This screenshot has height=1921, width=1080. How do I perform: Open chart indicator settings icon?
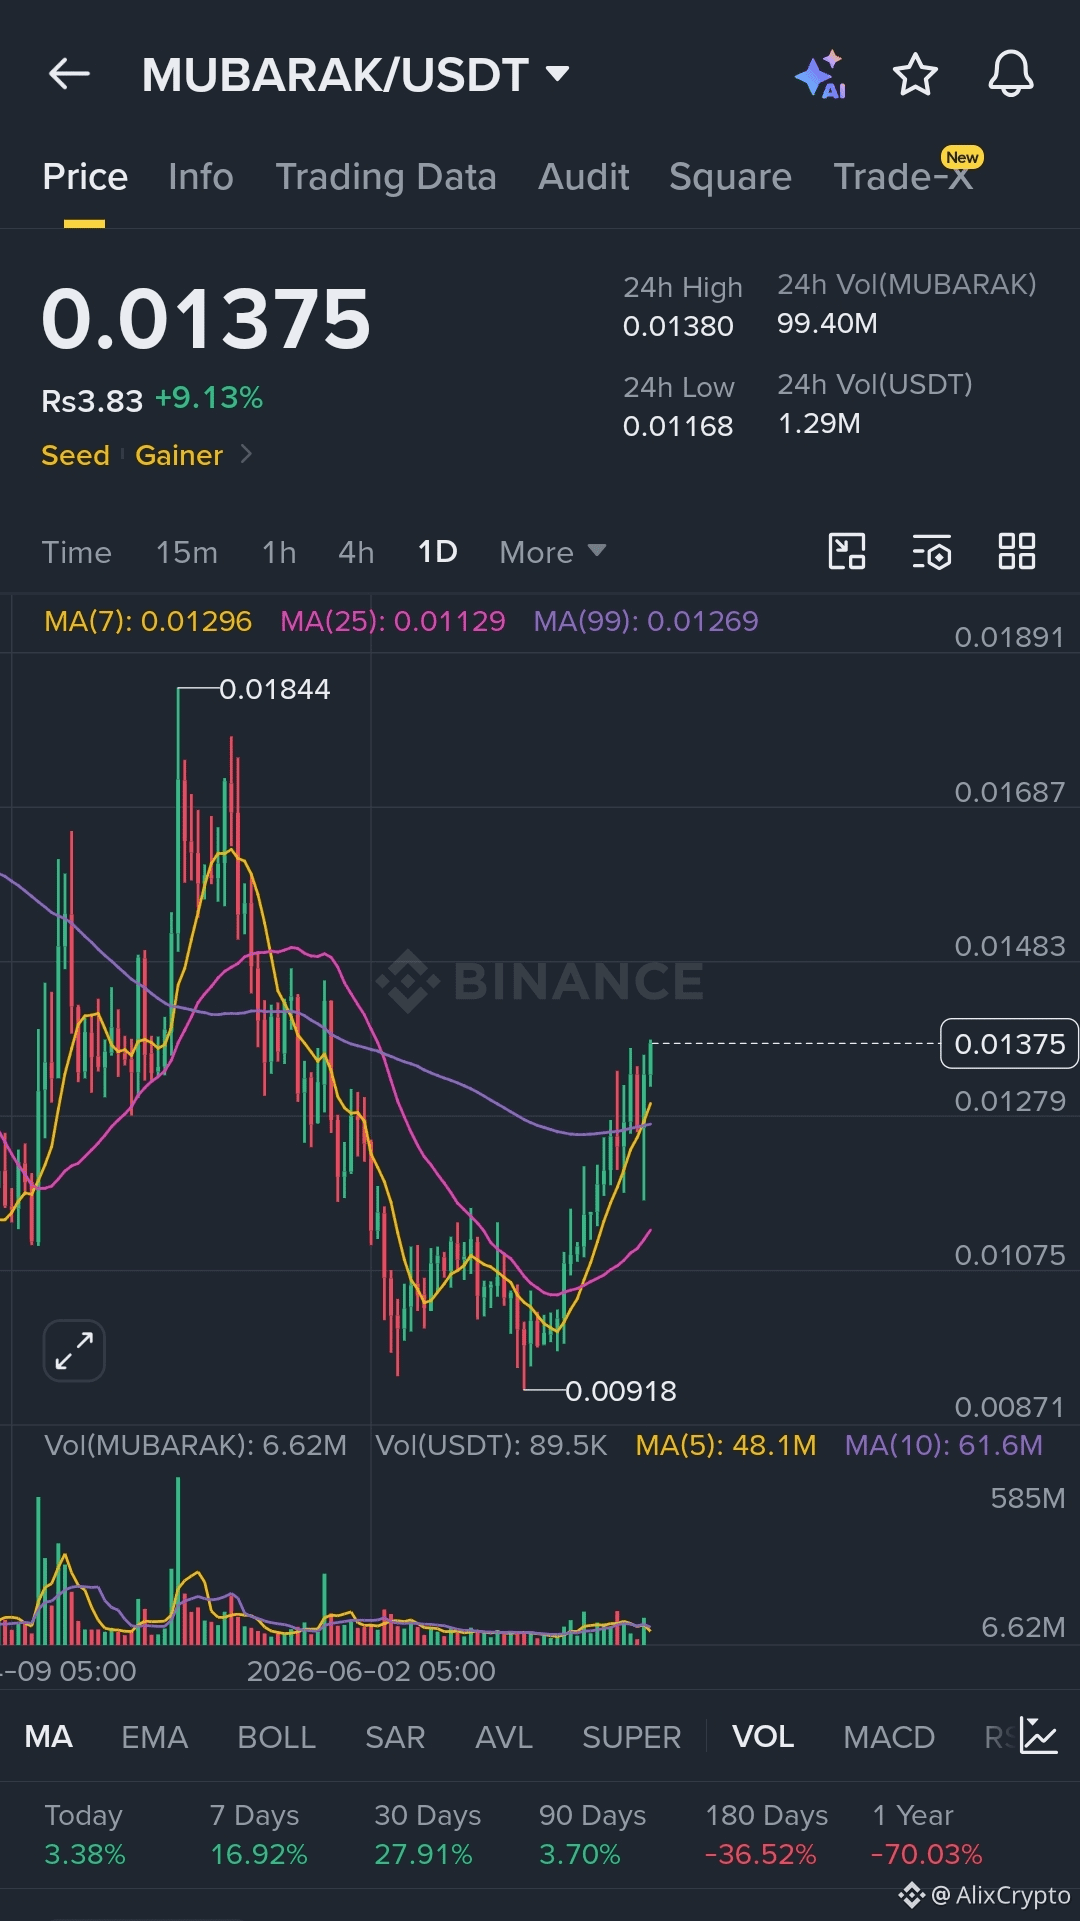coord(932,551)
